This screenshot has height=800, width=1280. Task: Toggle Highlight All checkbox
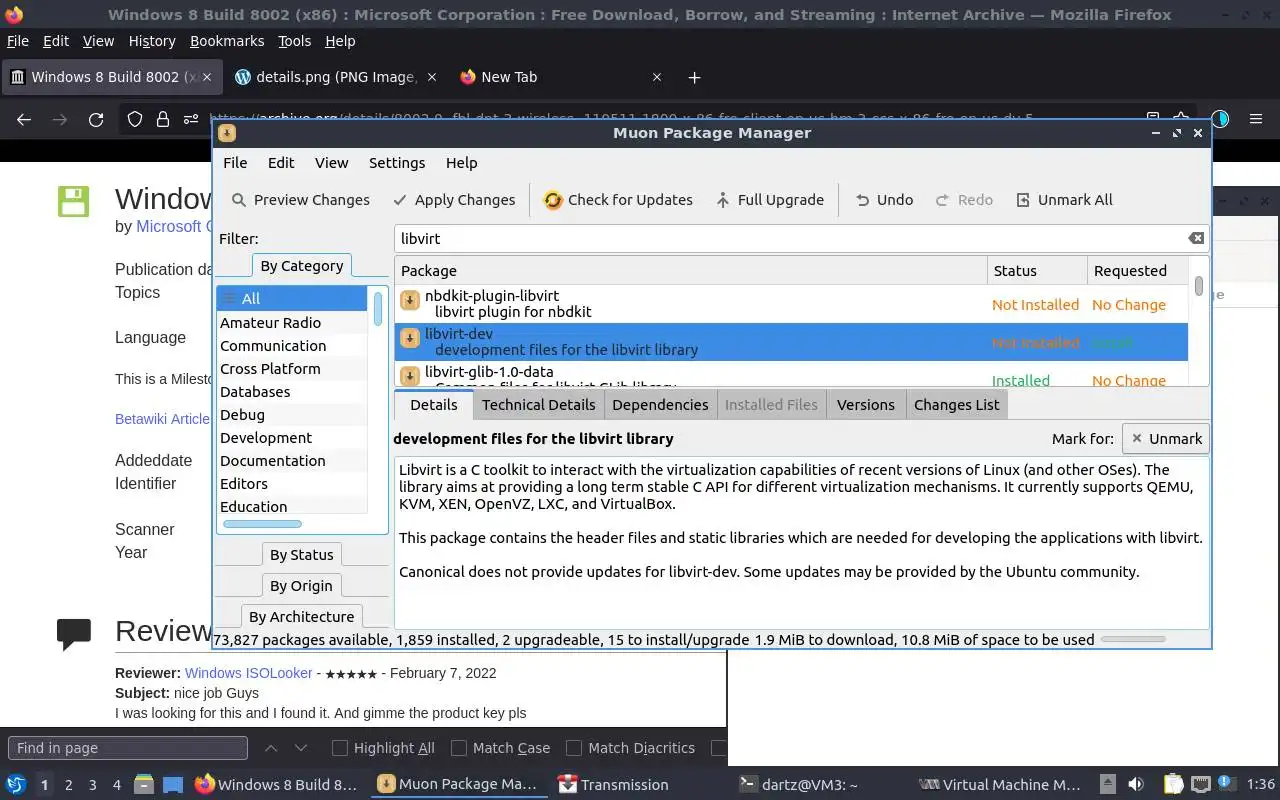[x=340, y=748]
